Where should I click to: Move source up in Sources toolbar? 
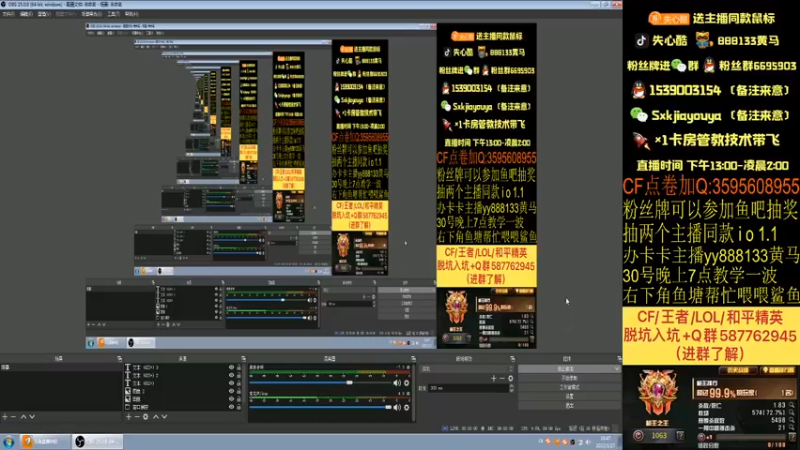click(x=156, y=417)
